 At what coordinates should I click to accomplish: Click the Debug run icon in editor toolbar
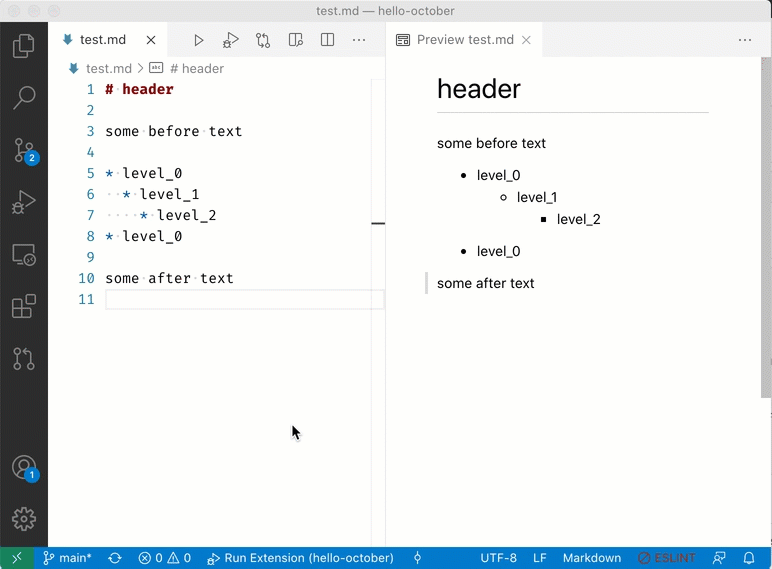coord(230,40)
